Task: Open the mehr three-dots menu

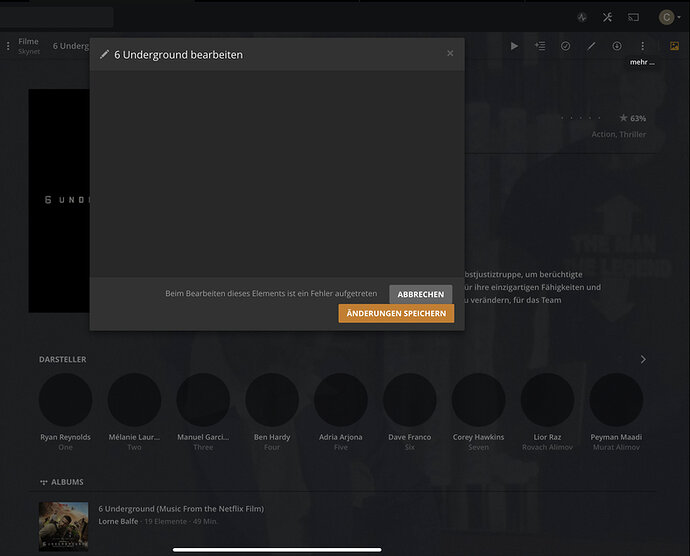Action: click(x=642, y=46)
